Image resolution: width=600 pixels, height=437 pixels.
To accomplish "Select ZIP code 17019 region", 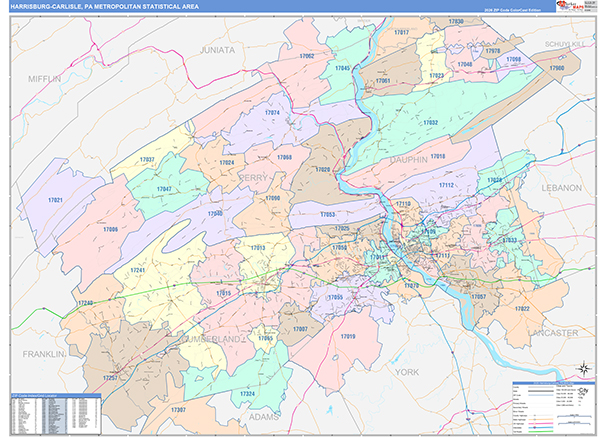I will pos(347,337).
